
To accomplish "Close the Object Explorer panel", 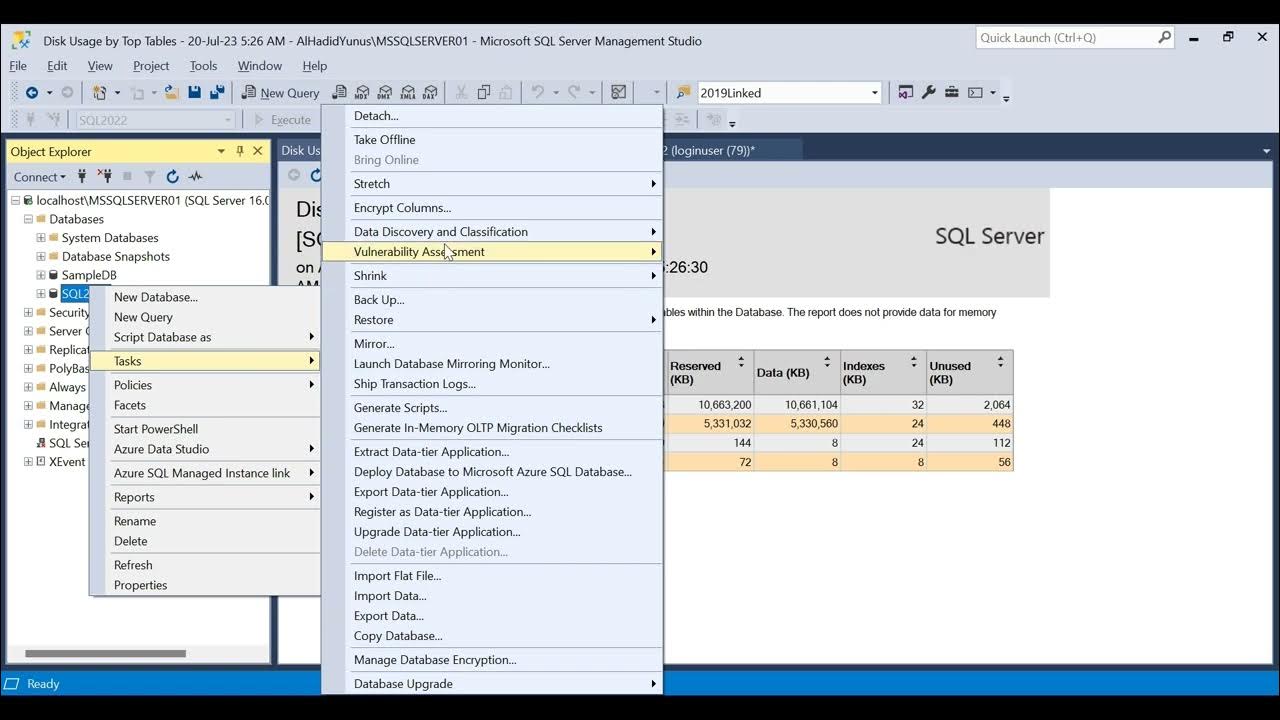I will tap(258, 151).
